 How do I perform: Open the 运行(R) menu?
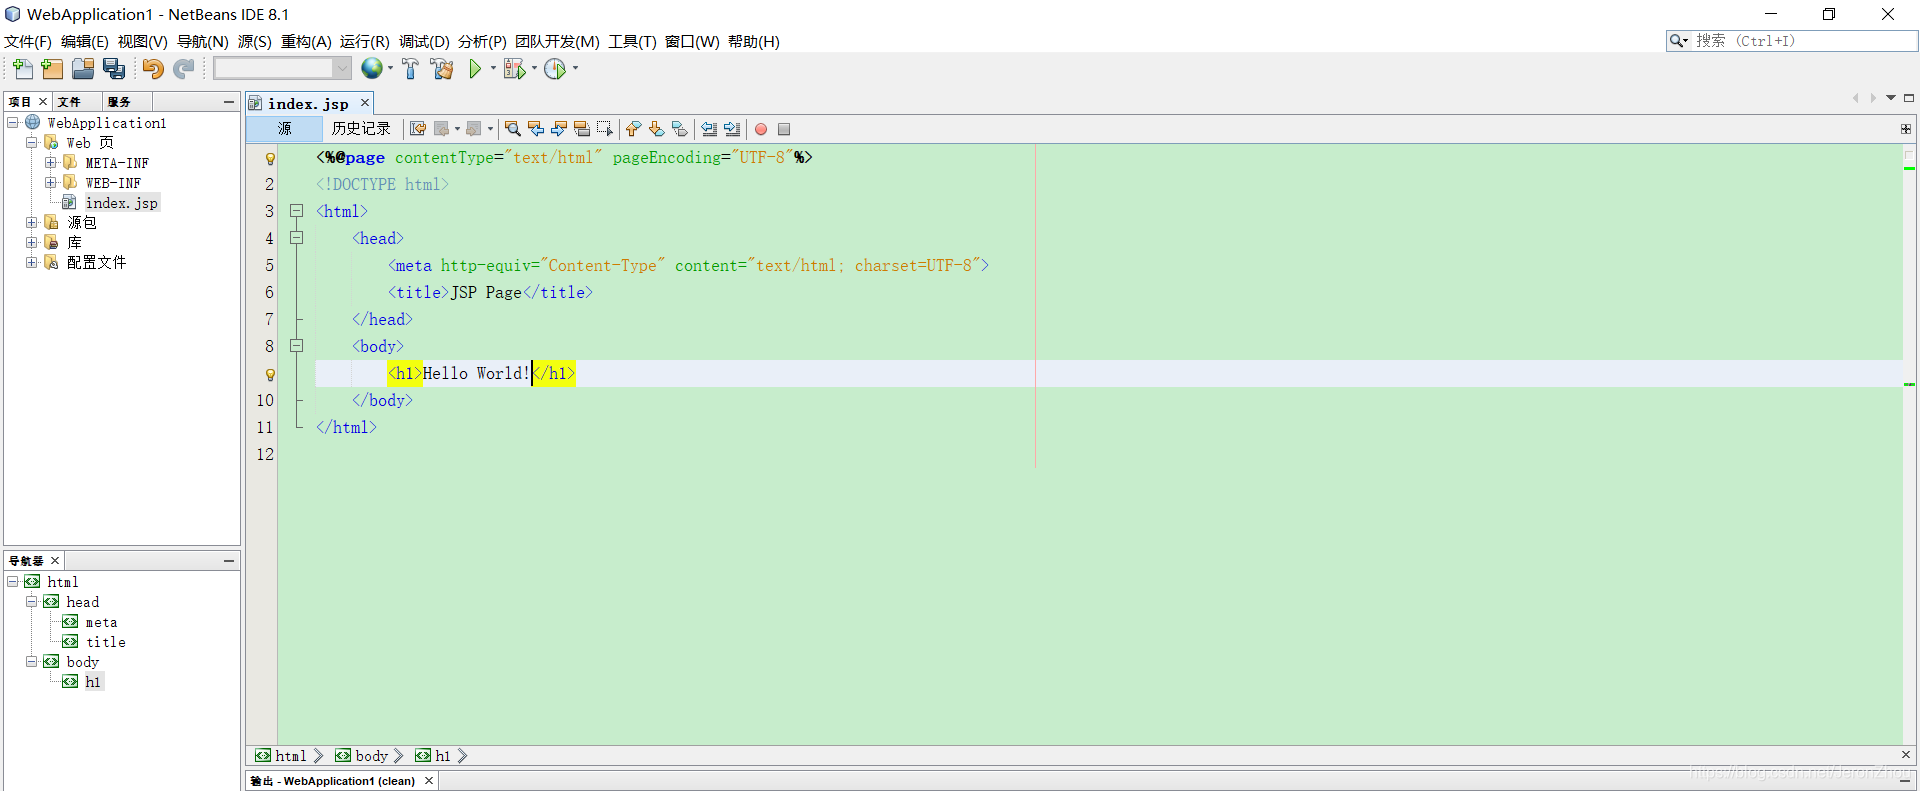coord(365,41)
